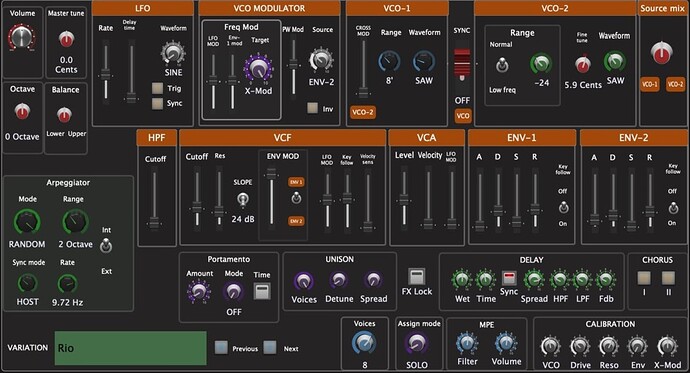Adjust the Master tune knob
Image resolution: width=690 pixels, height=373 pixels.
pyautogui.click(x=66, y=39)
